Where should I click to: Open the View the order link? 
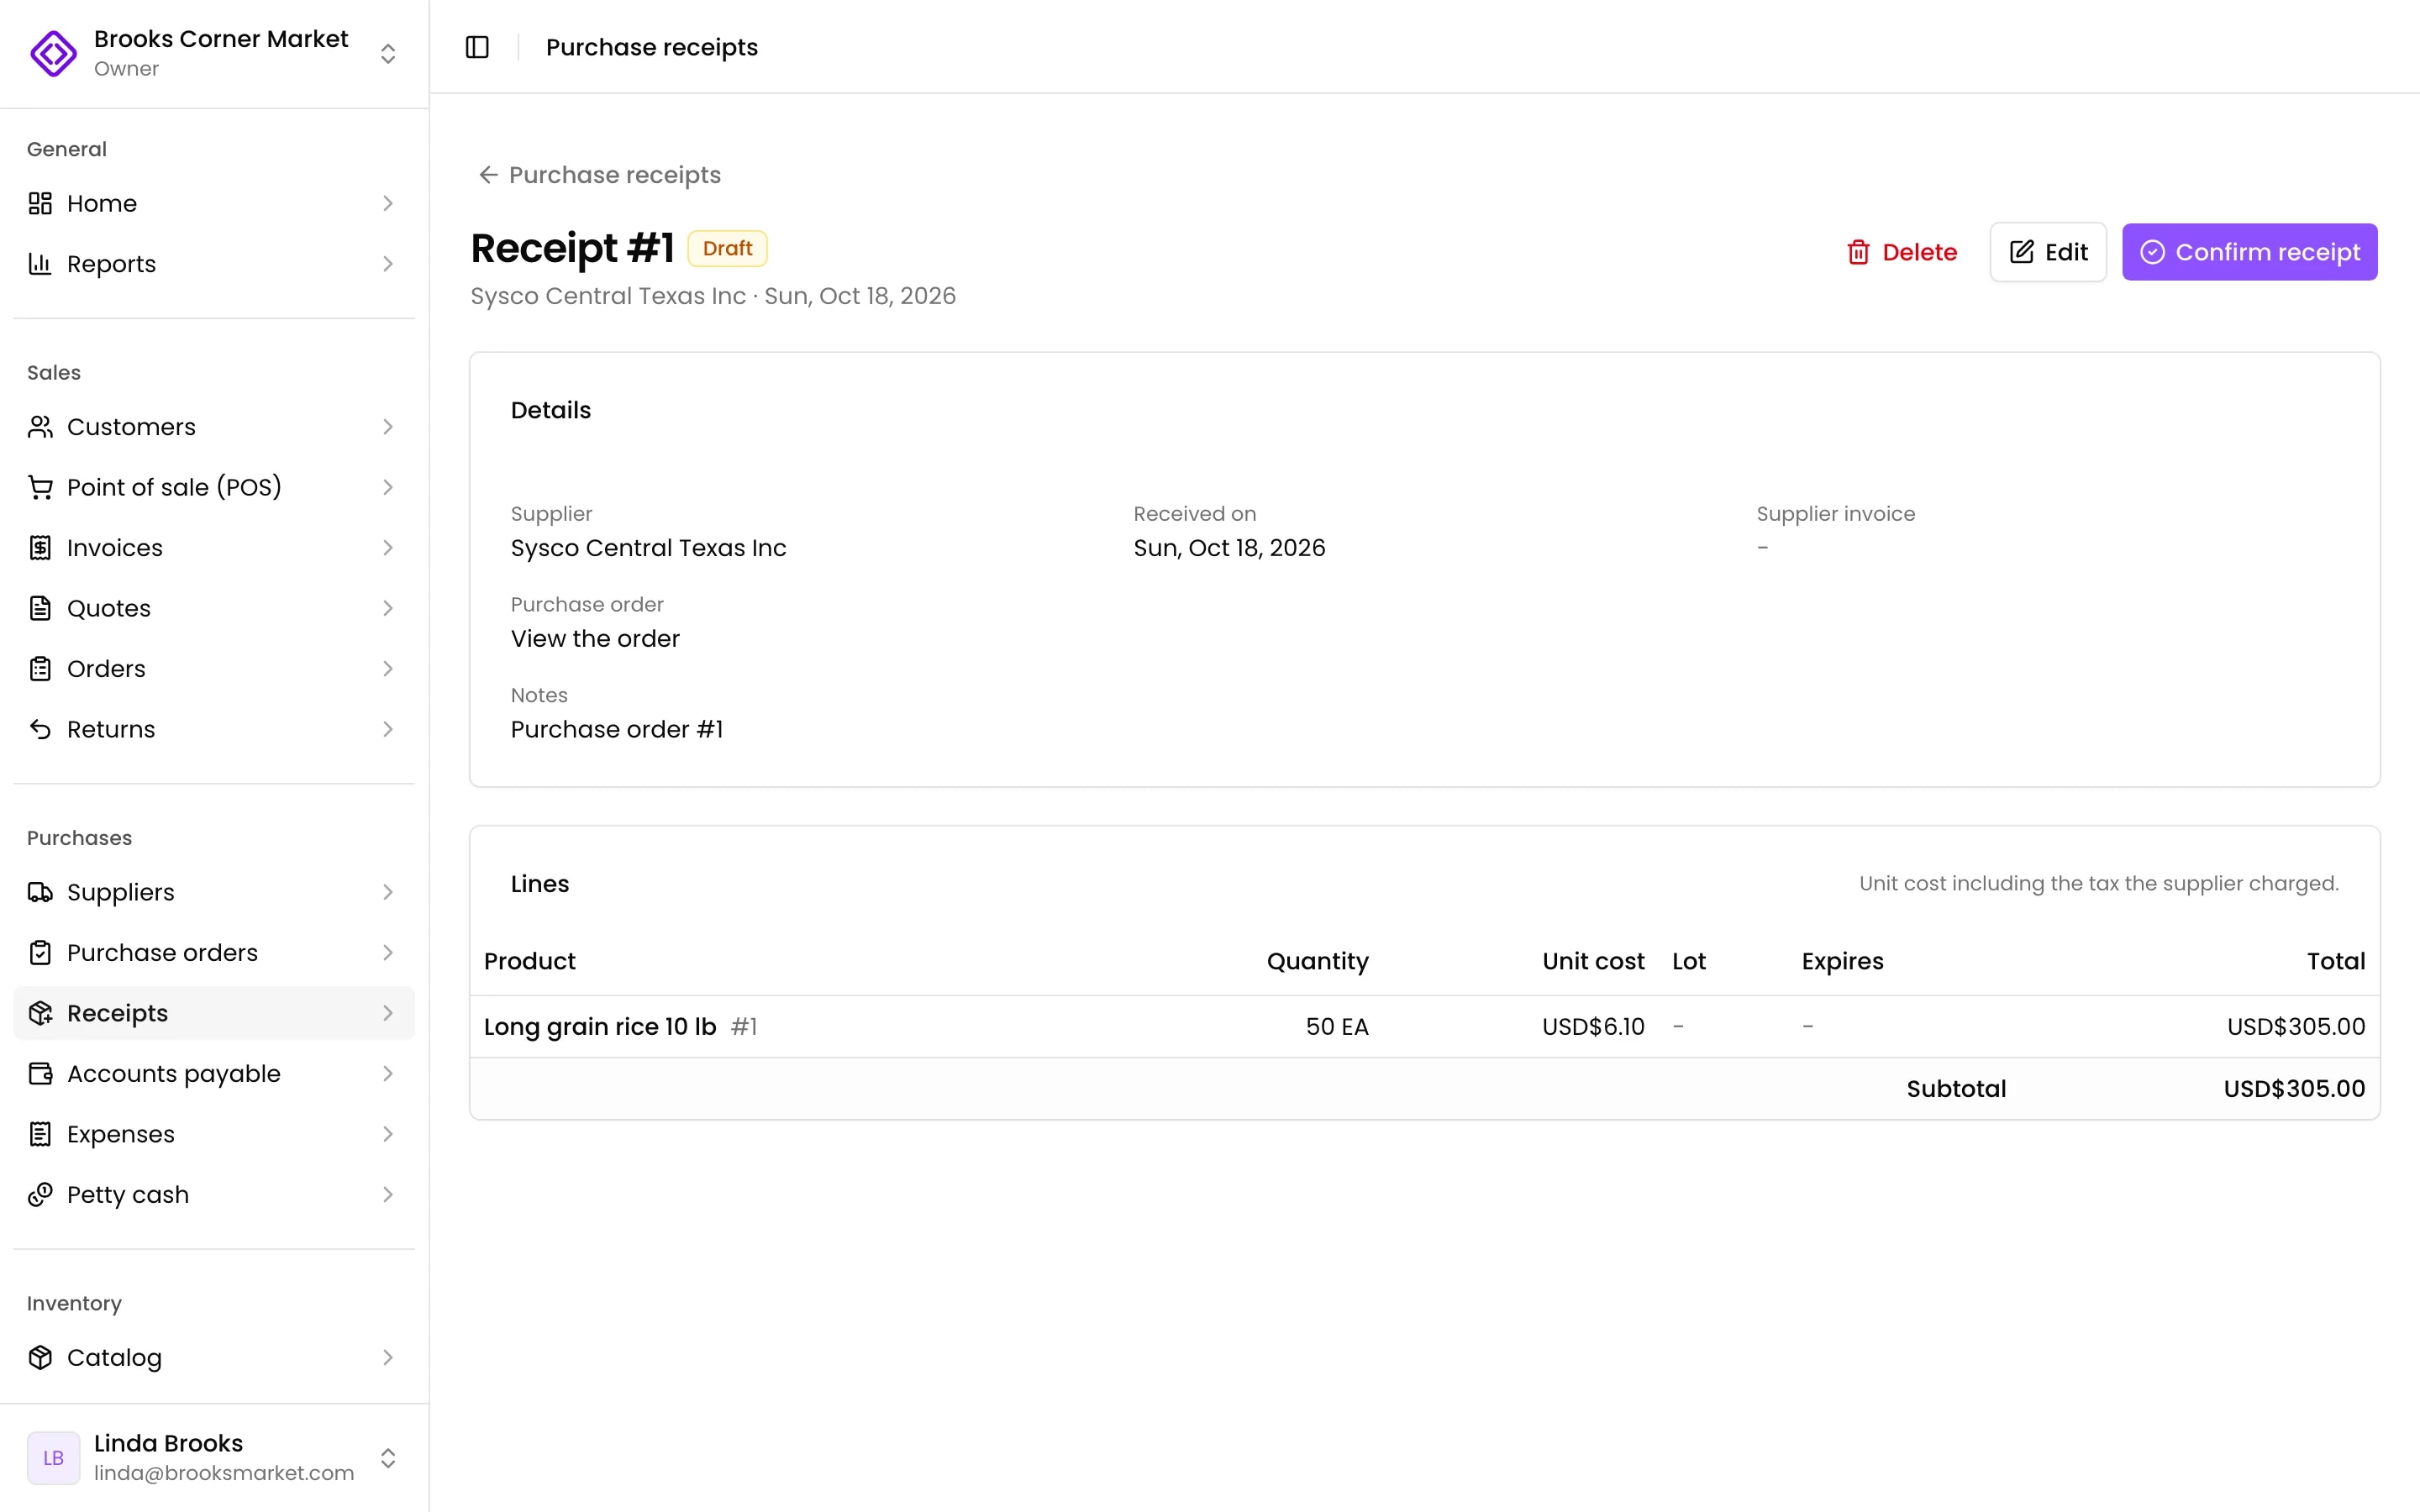pyautogui.click(x=595, y=639)
